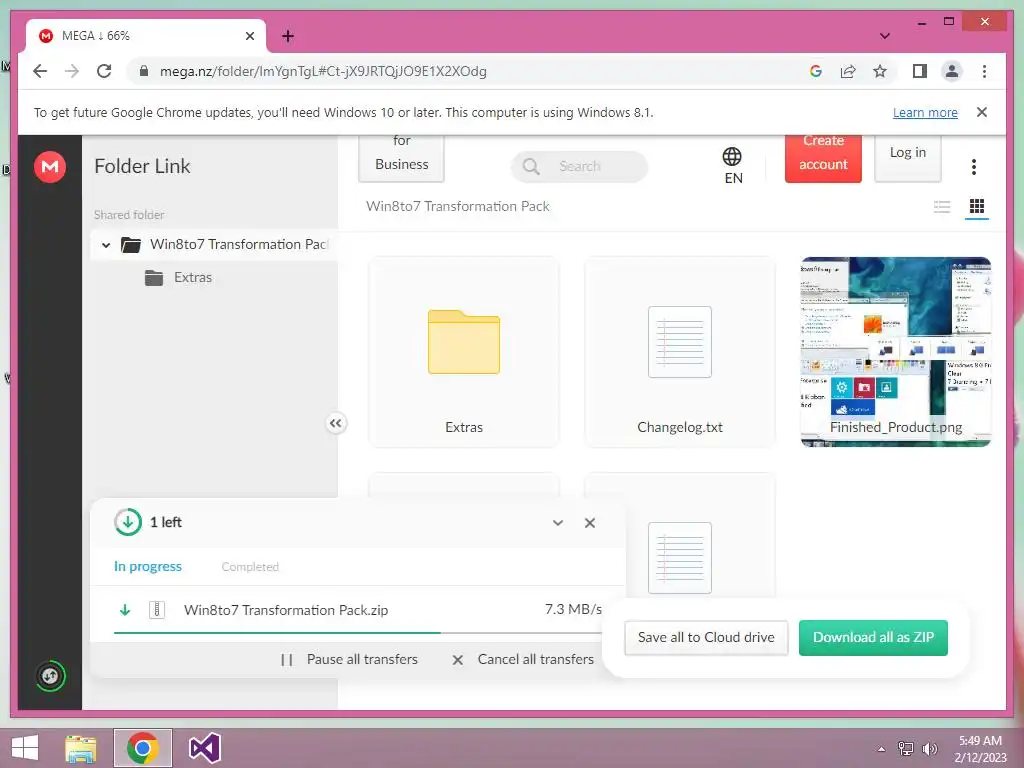Click the Chrome taskbar icon

(x=142, y=748)
